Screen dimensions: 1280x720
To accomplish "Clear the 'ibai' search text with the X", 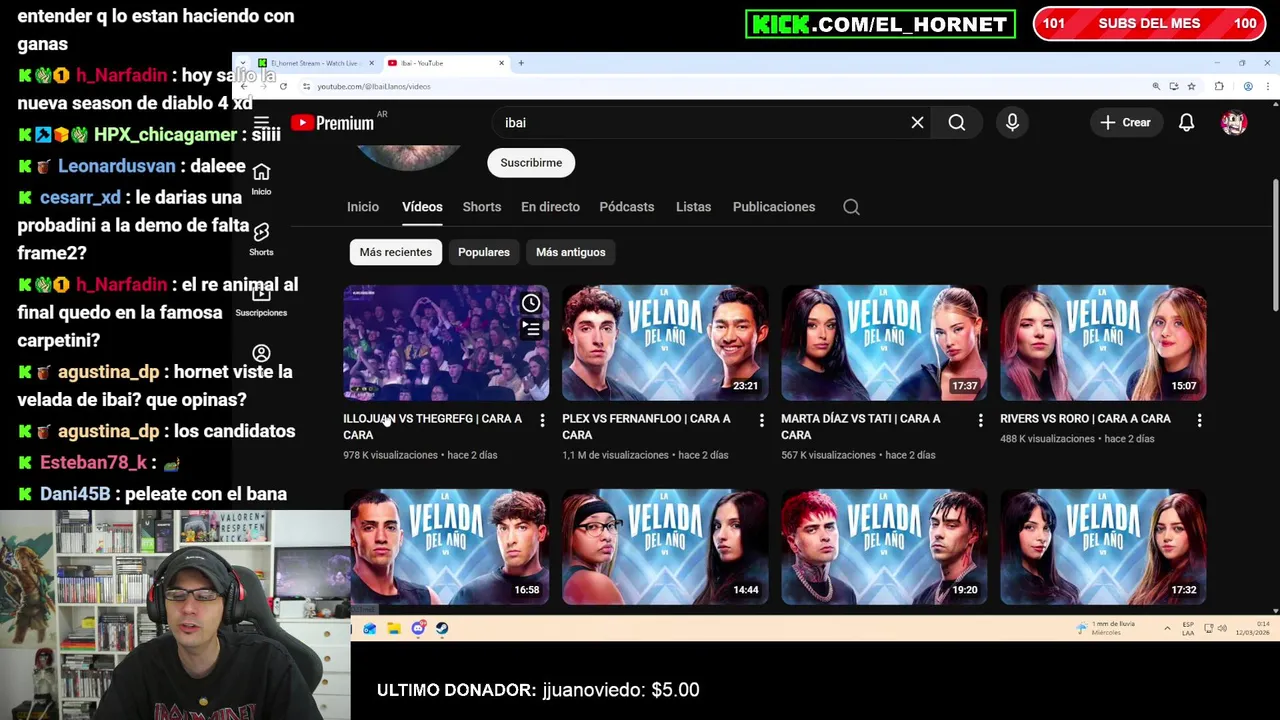I will pos(917,122).
